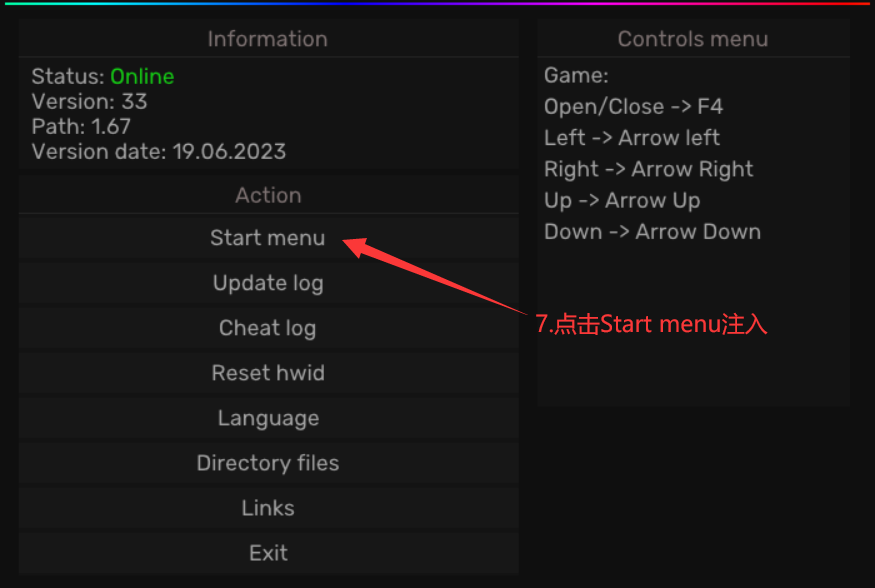Open the Language option
Viewport: 875px width, 588px height.
[267, 418]
